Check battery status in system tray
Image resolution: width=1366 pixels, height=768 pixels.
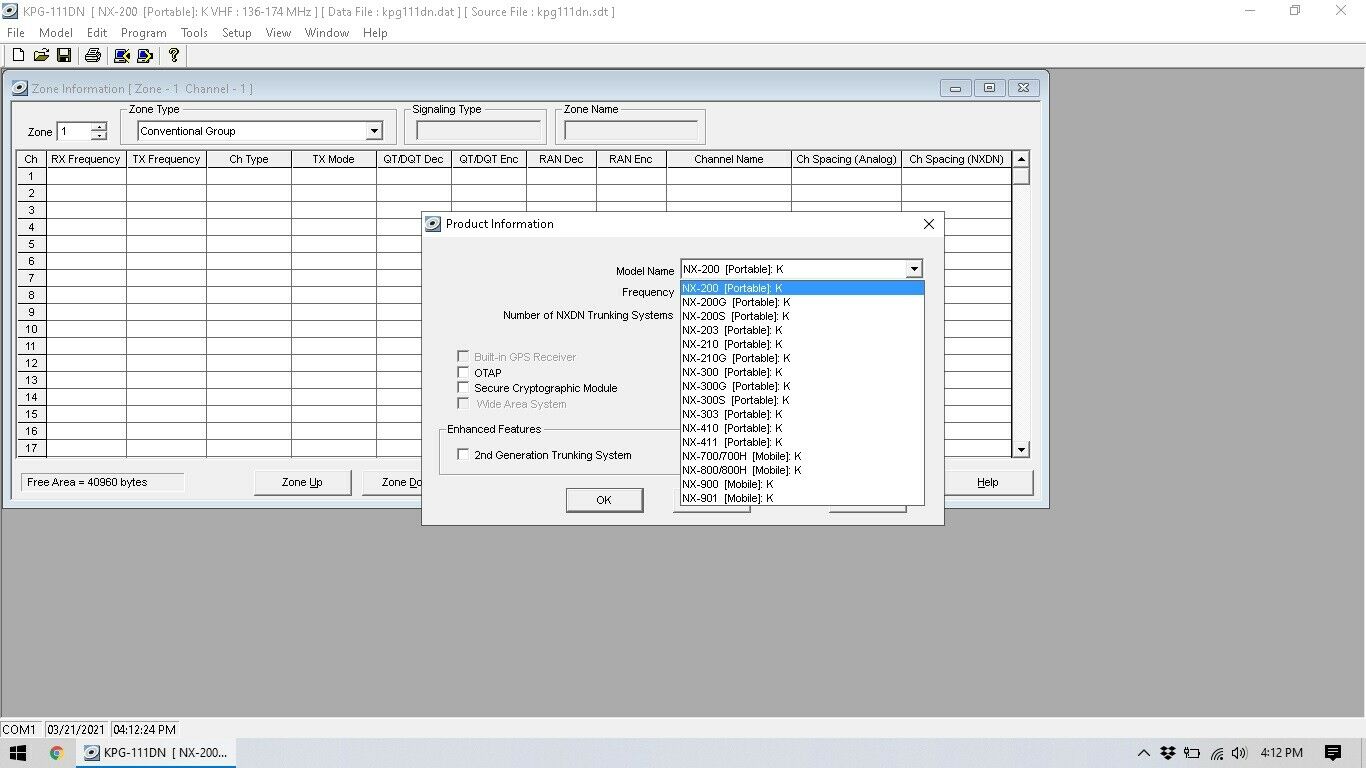pos(1192,753)
